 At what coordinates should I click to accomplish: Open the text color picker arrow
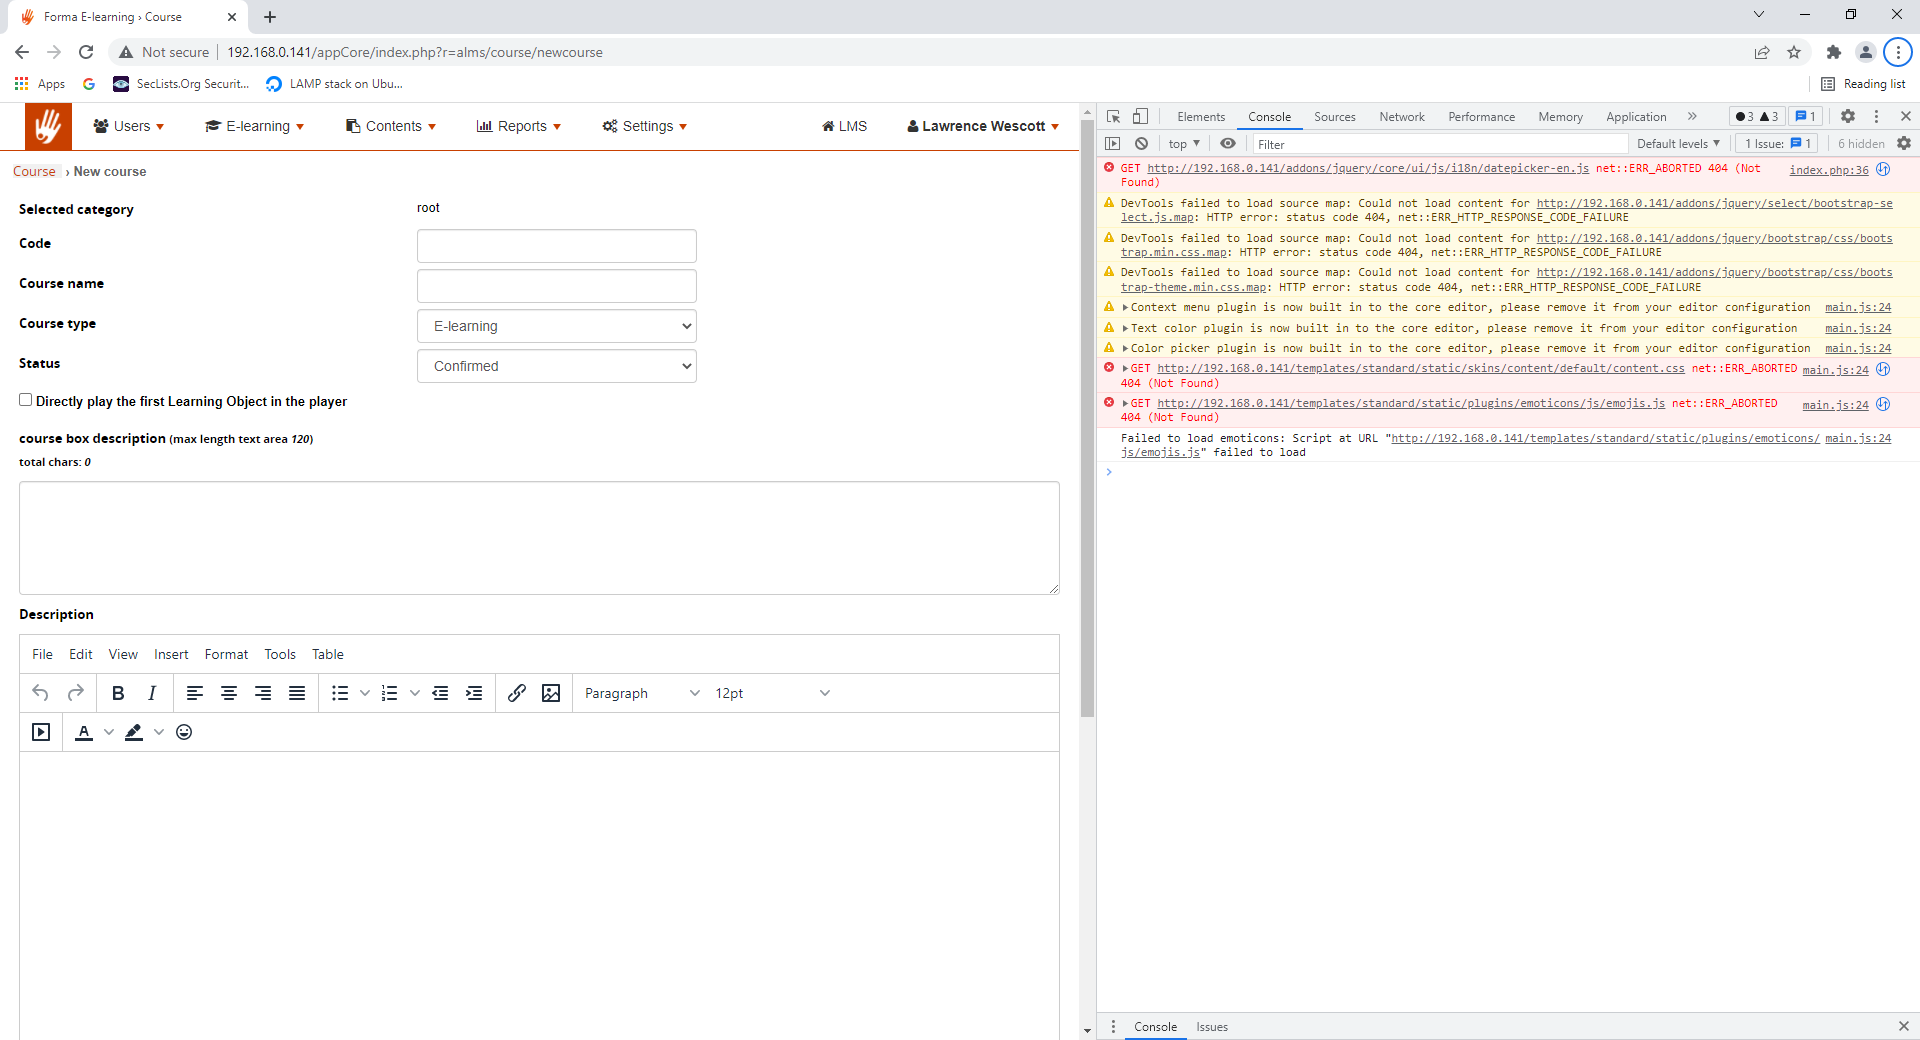[109, 732]
